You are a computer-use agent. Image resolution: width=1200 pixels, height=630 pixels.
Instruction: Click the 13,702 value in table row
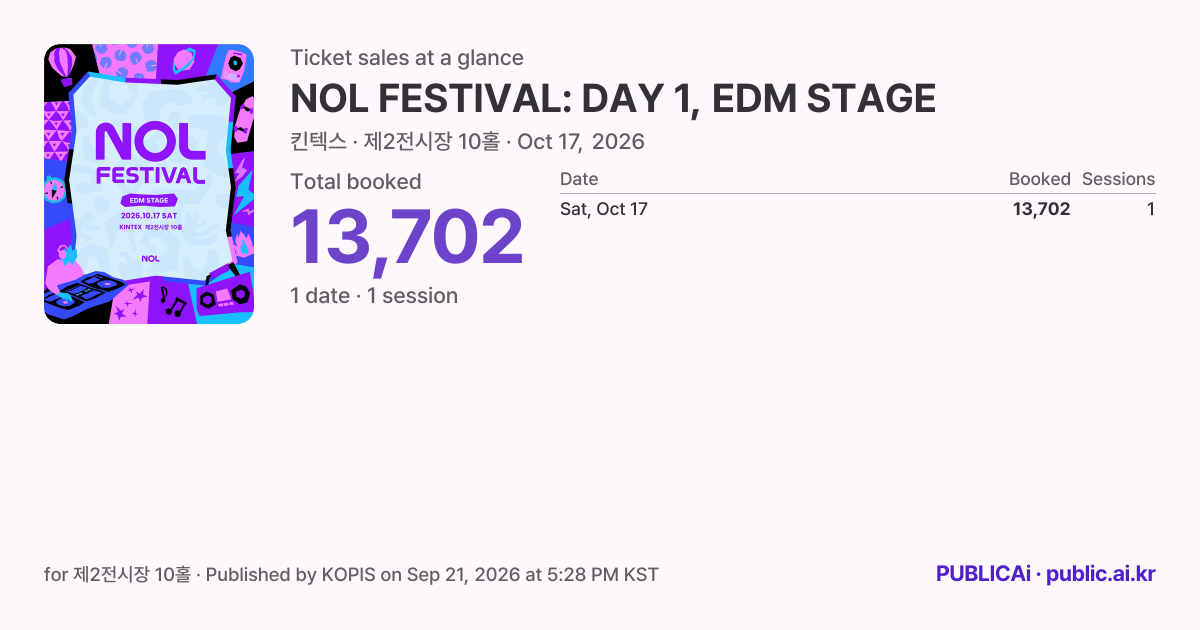click(1041, 209)
